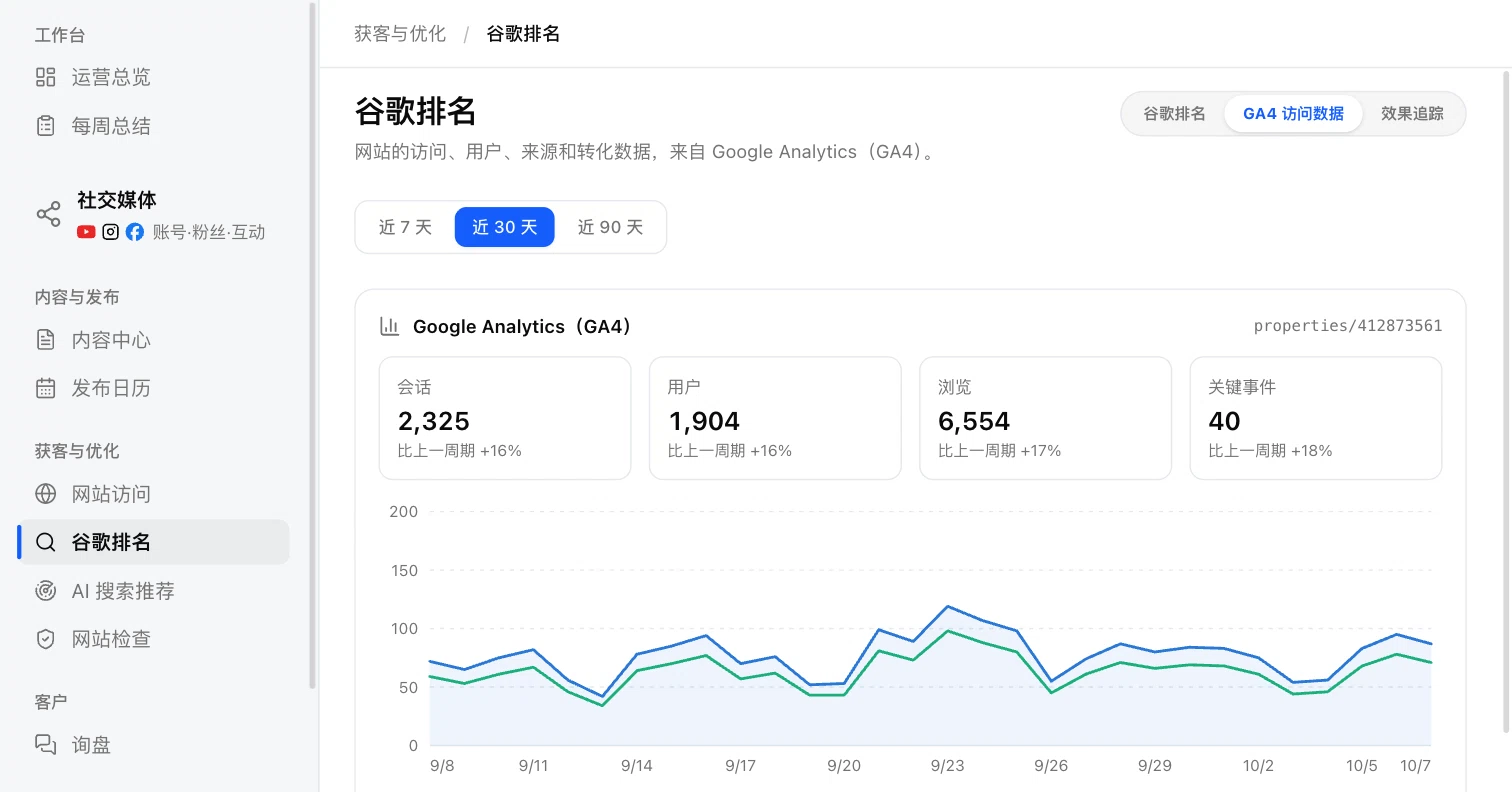Click the YouTube icon under 社交媒体
The height and width of the screenshot is (792, 1512).
pyautogui.click(x=86, y=232)
